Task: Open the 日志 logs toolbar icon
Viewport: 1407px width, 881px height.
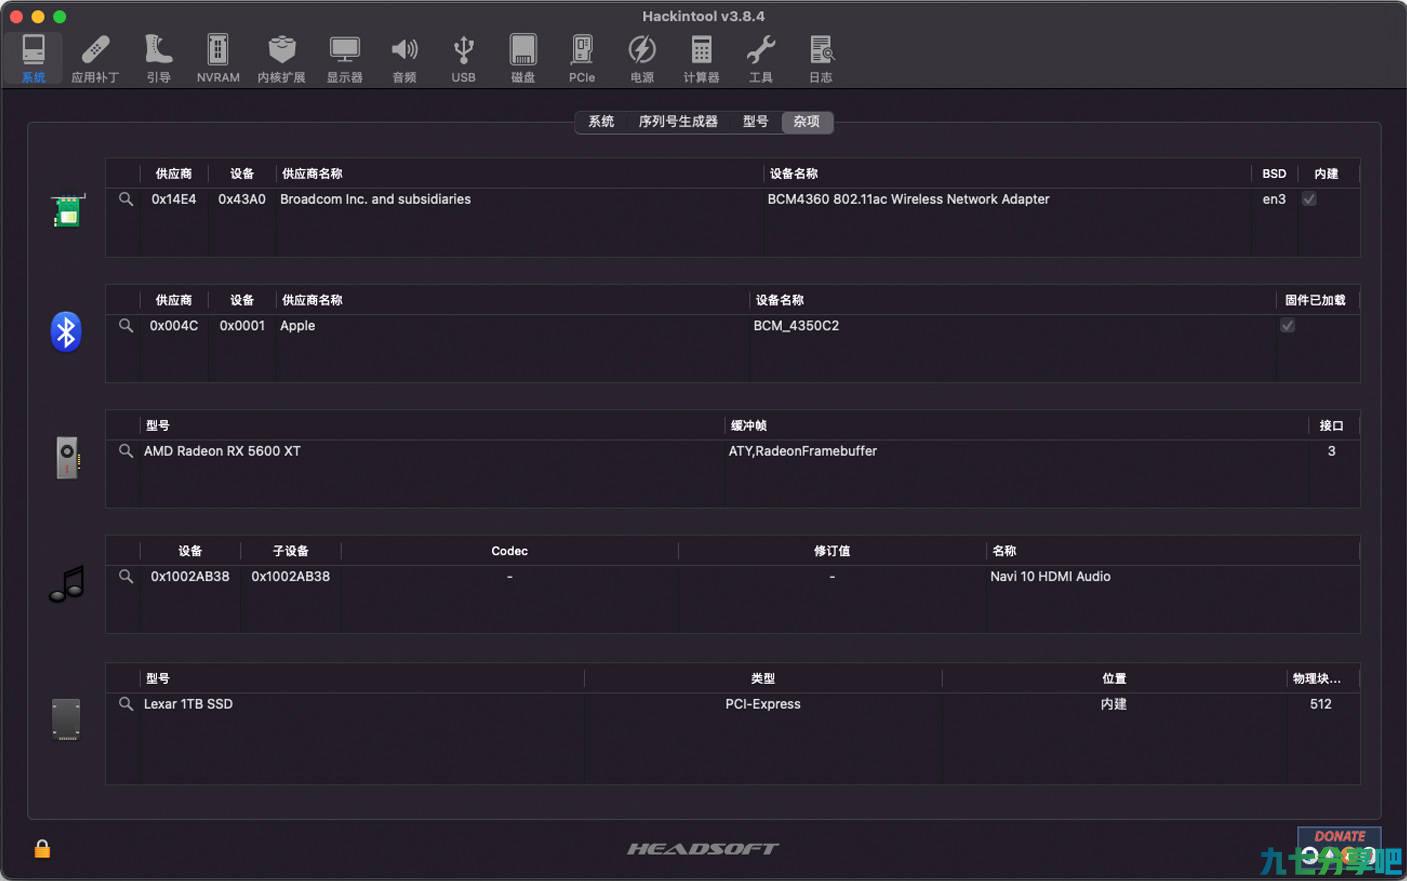Action: pyautogui.click(x=821, y=58)
